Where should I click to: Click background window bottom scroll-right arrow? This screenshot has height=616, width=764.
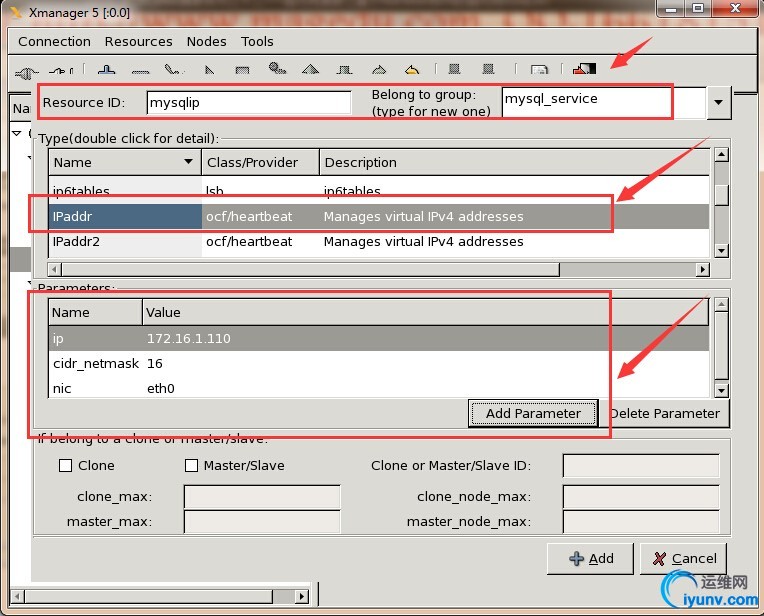pos(302,596)
